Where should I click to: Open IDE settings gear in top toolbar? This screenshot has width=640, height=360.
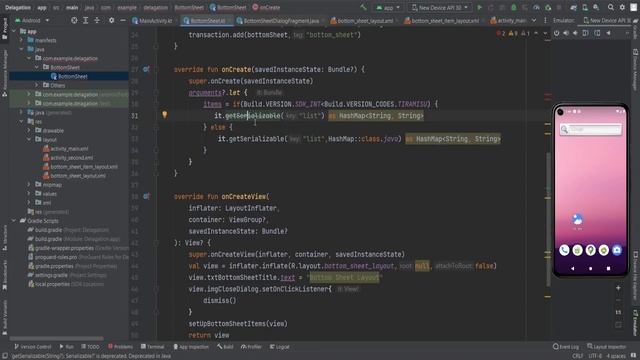click(622, 7)
